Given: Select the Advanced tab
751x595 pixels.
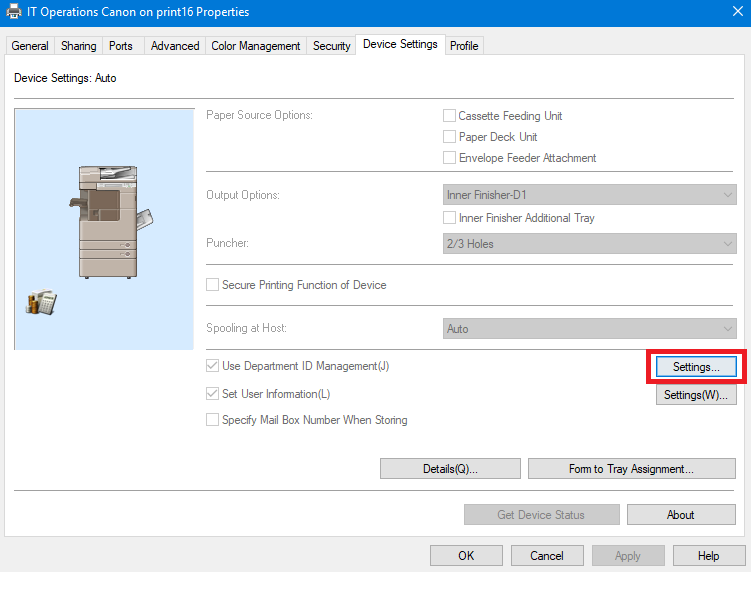Looking at the screenshot, I should pos(175,46).
